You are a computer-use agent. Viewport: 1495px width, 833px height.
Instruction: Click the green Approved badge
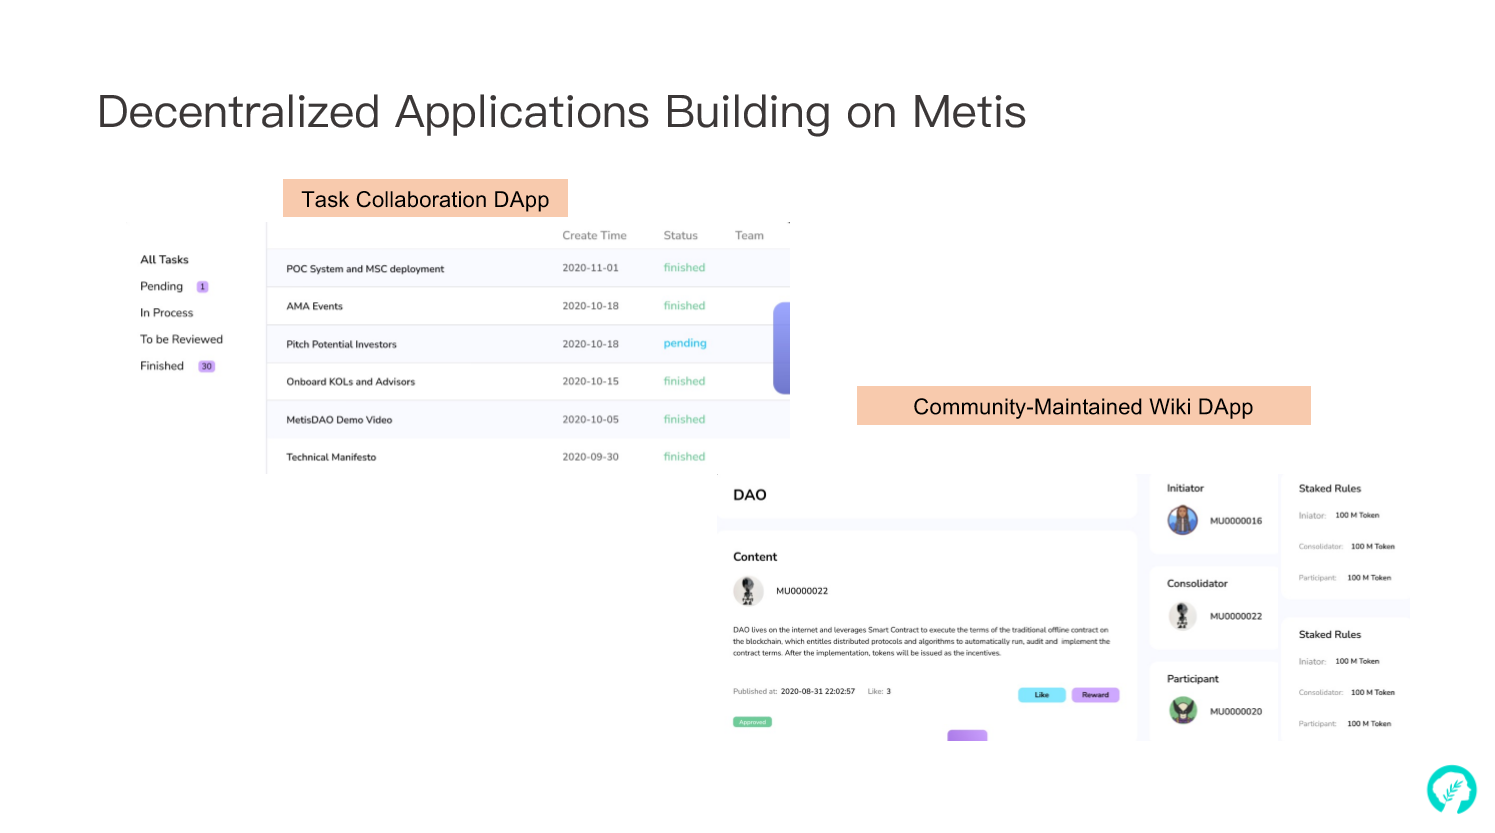(x=752, y=722)
